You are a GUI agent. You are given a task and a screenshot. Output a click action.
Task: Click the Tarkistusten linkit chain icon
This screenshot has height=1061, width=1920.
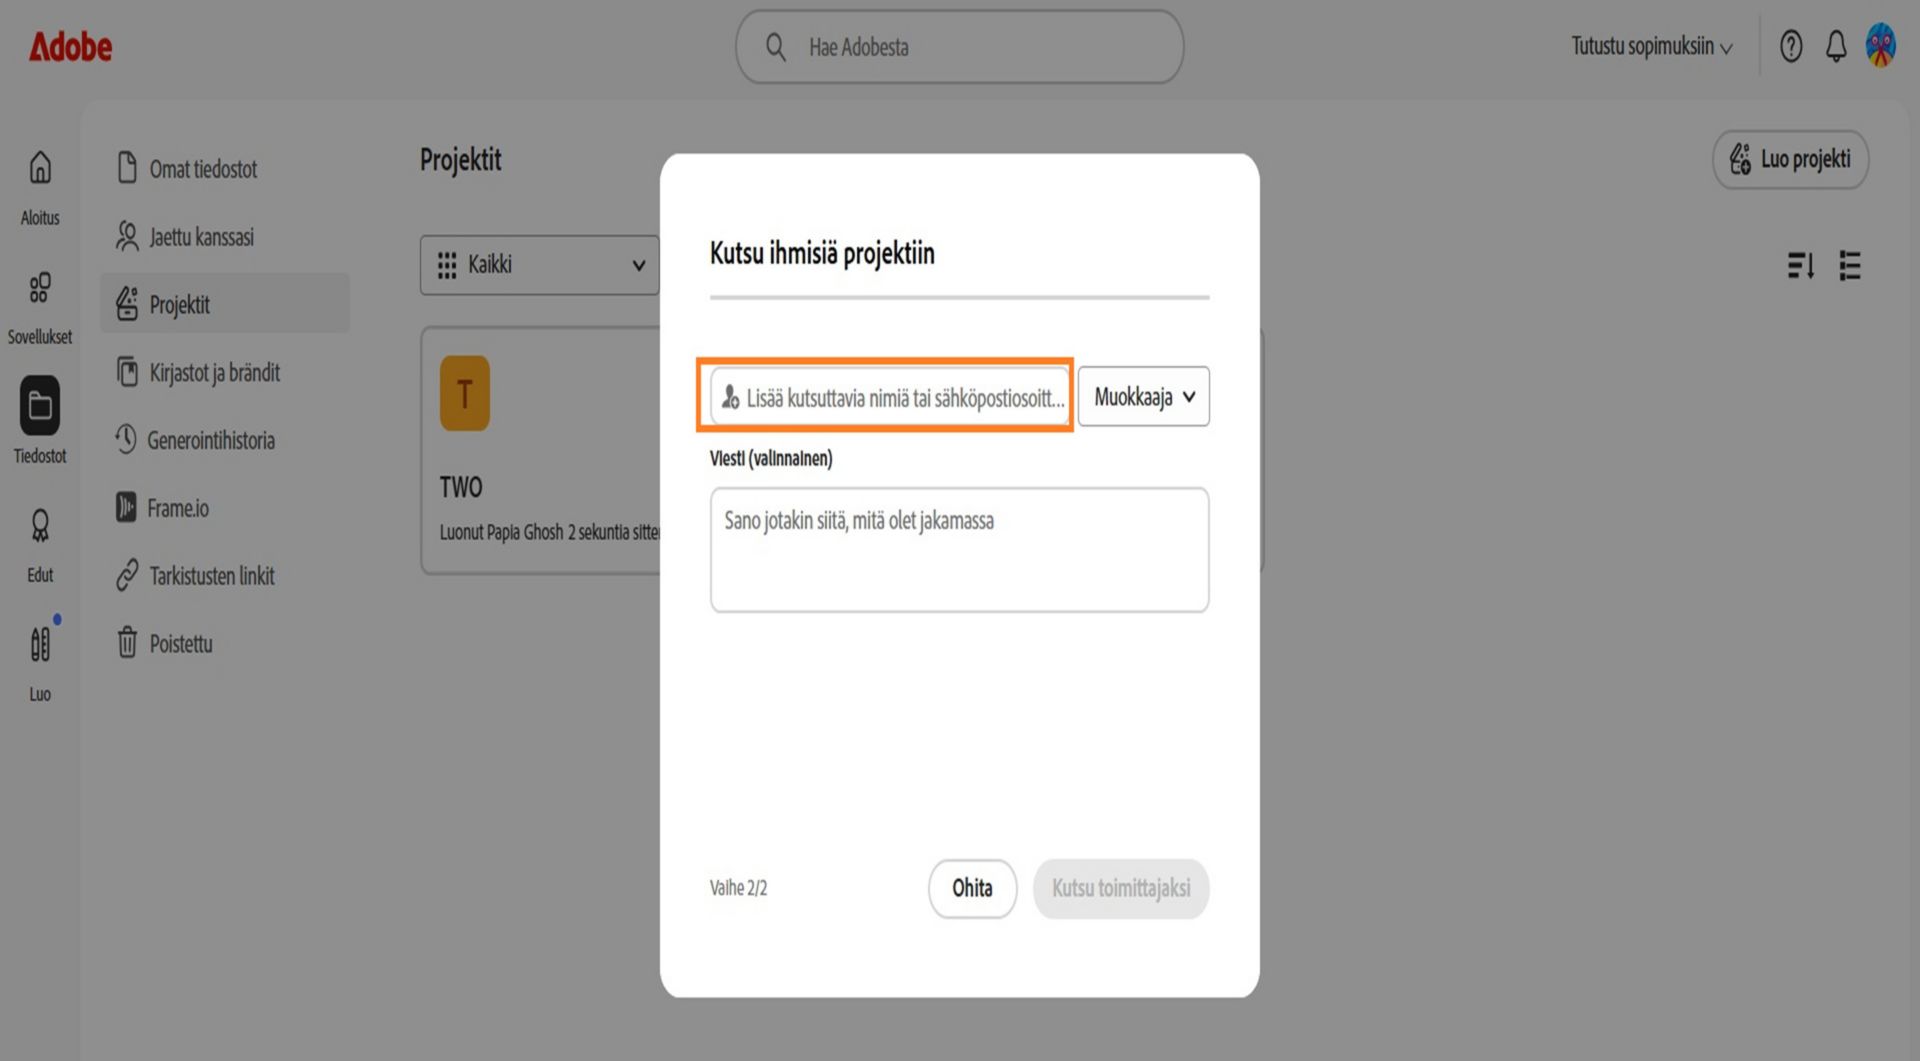pyautogui.click(x=127, y=575)
